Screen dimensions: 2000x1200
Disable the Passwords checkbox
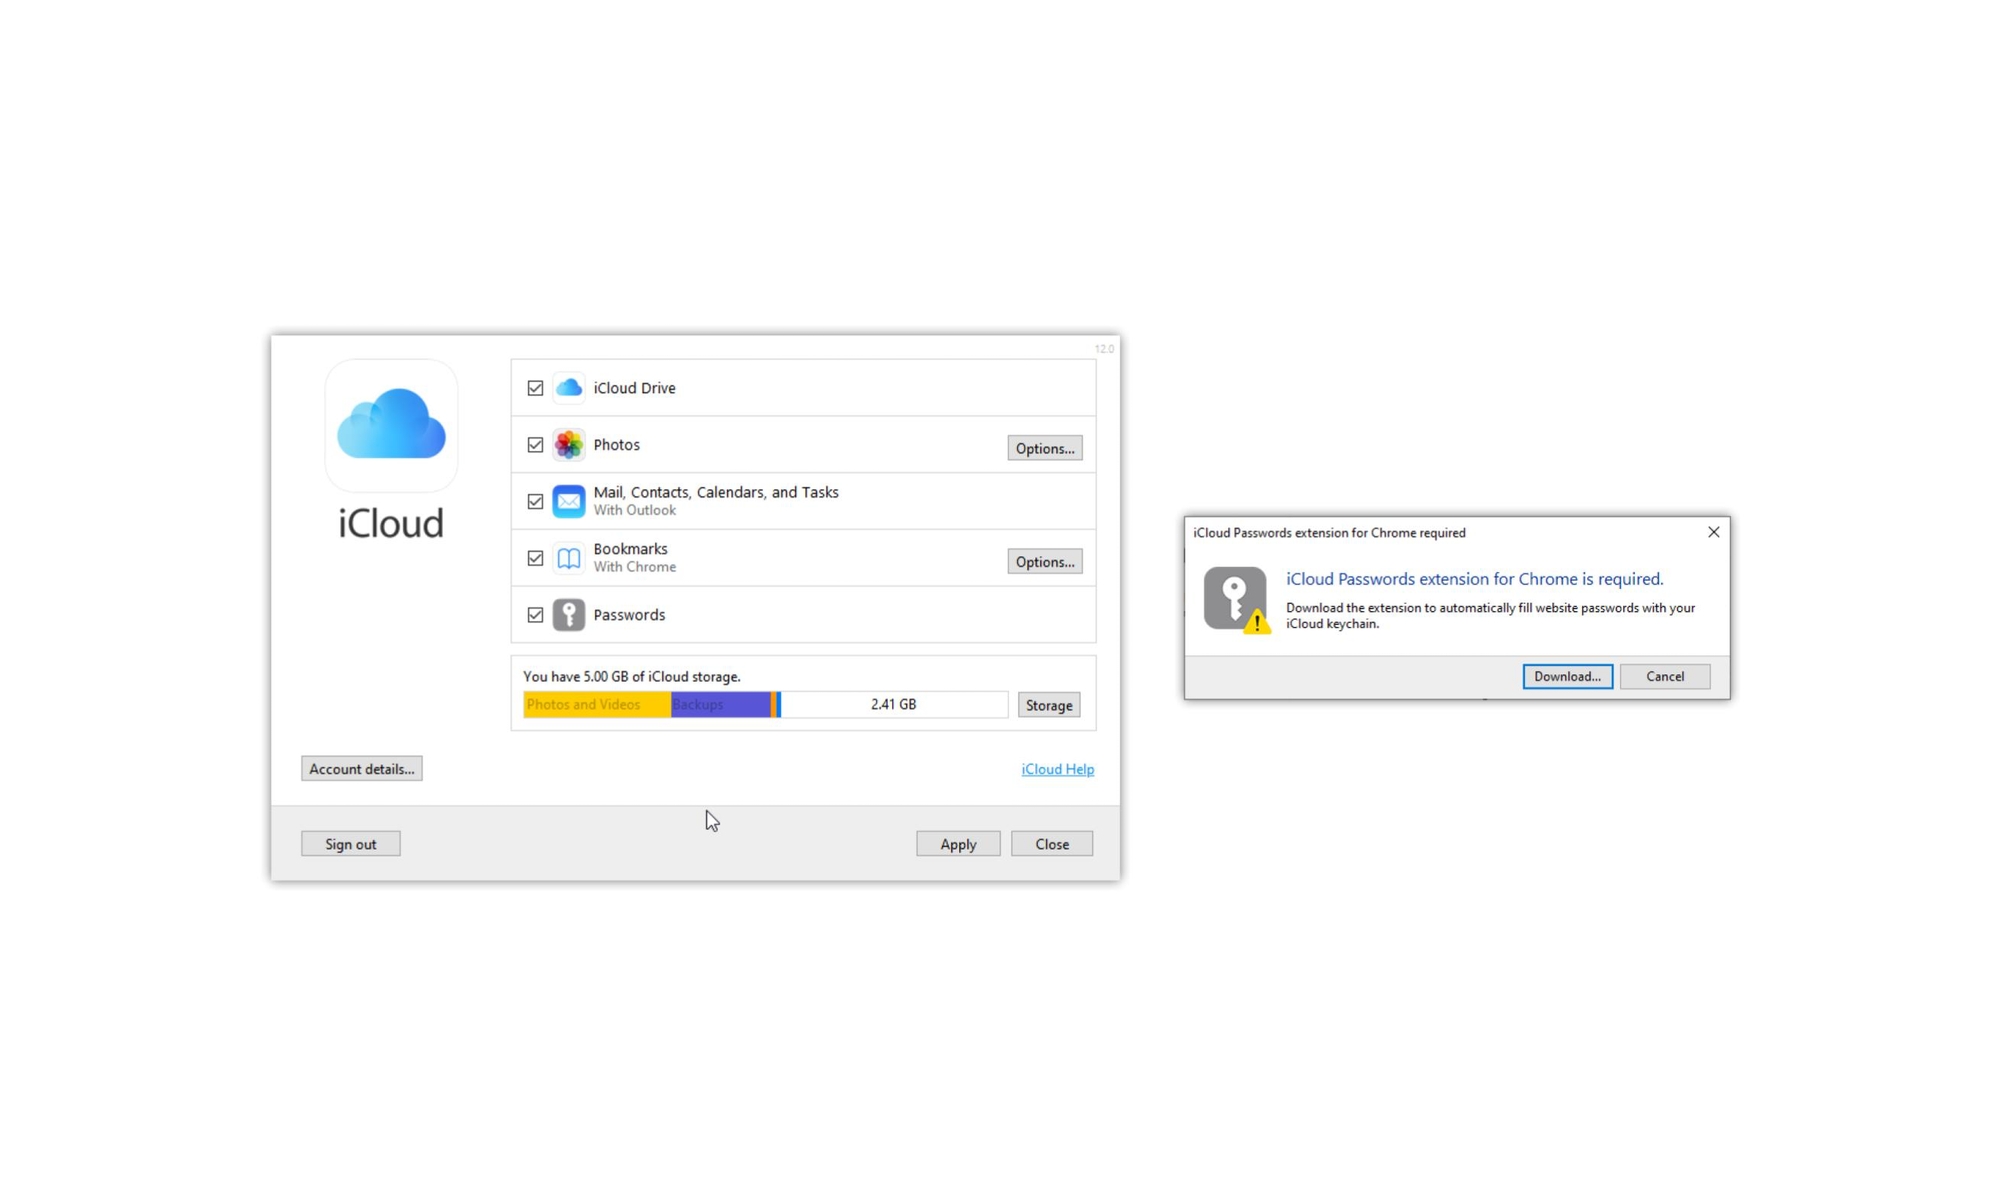(x=535, y=615)
